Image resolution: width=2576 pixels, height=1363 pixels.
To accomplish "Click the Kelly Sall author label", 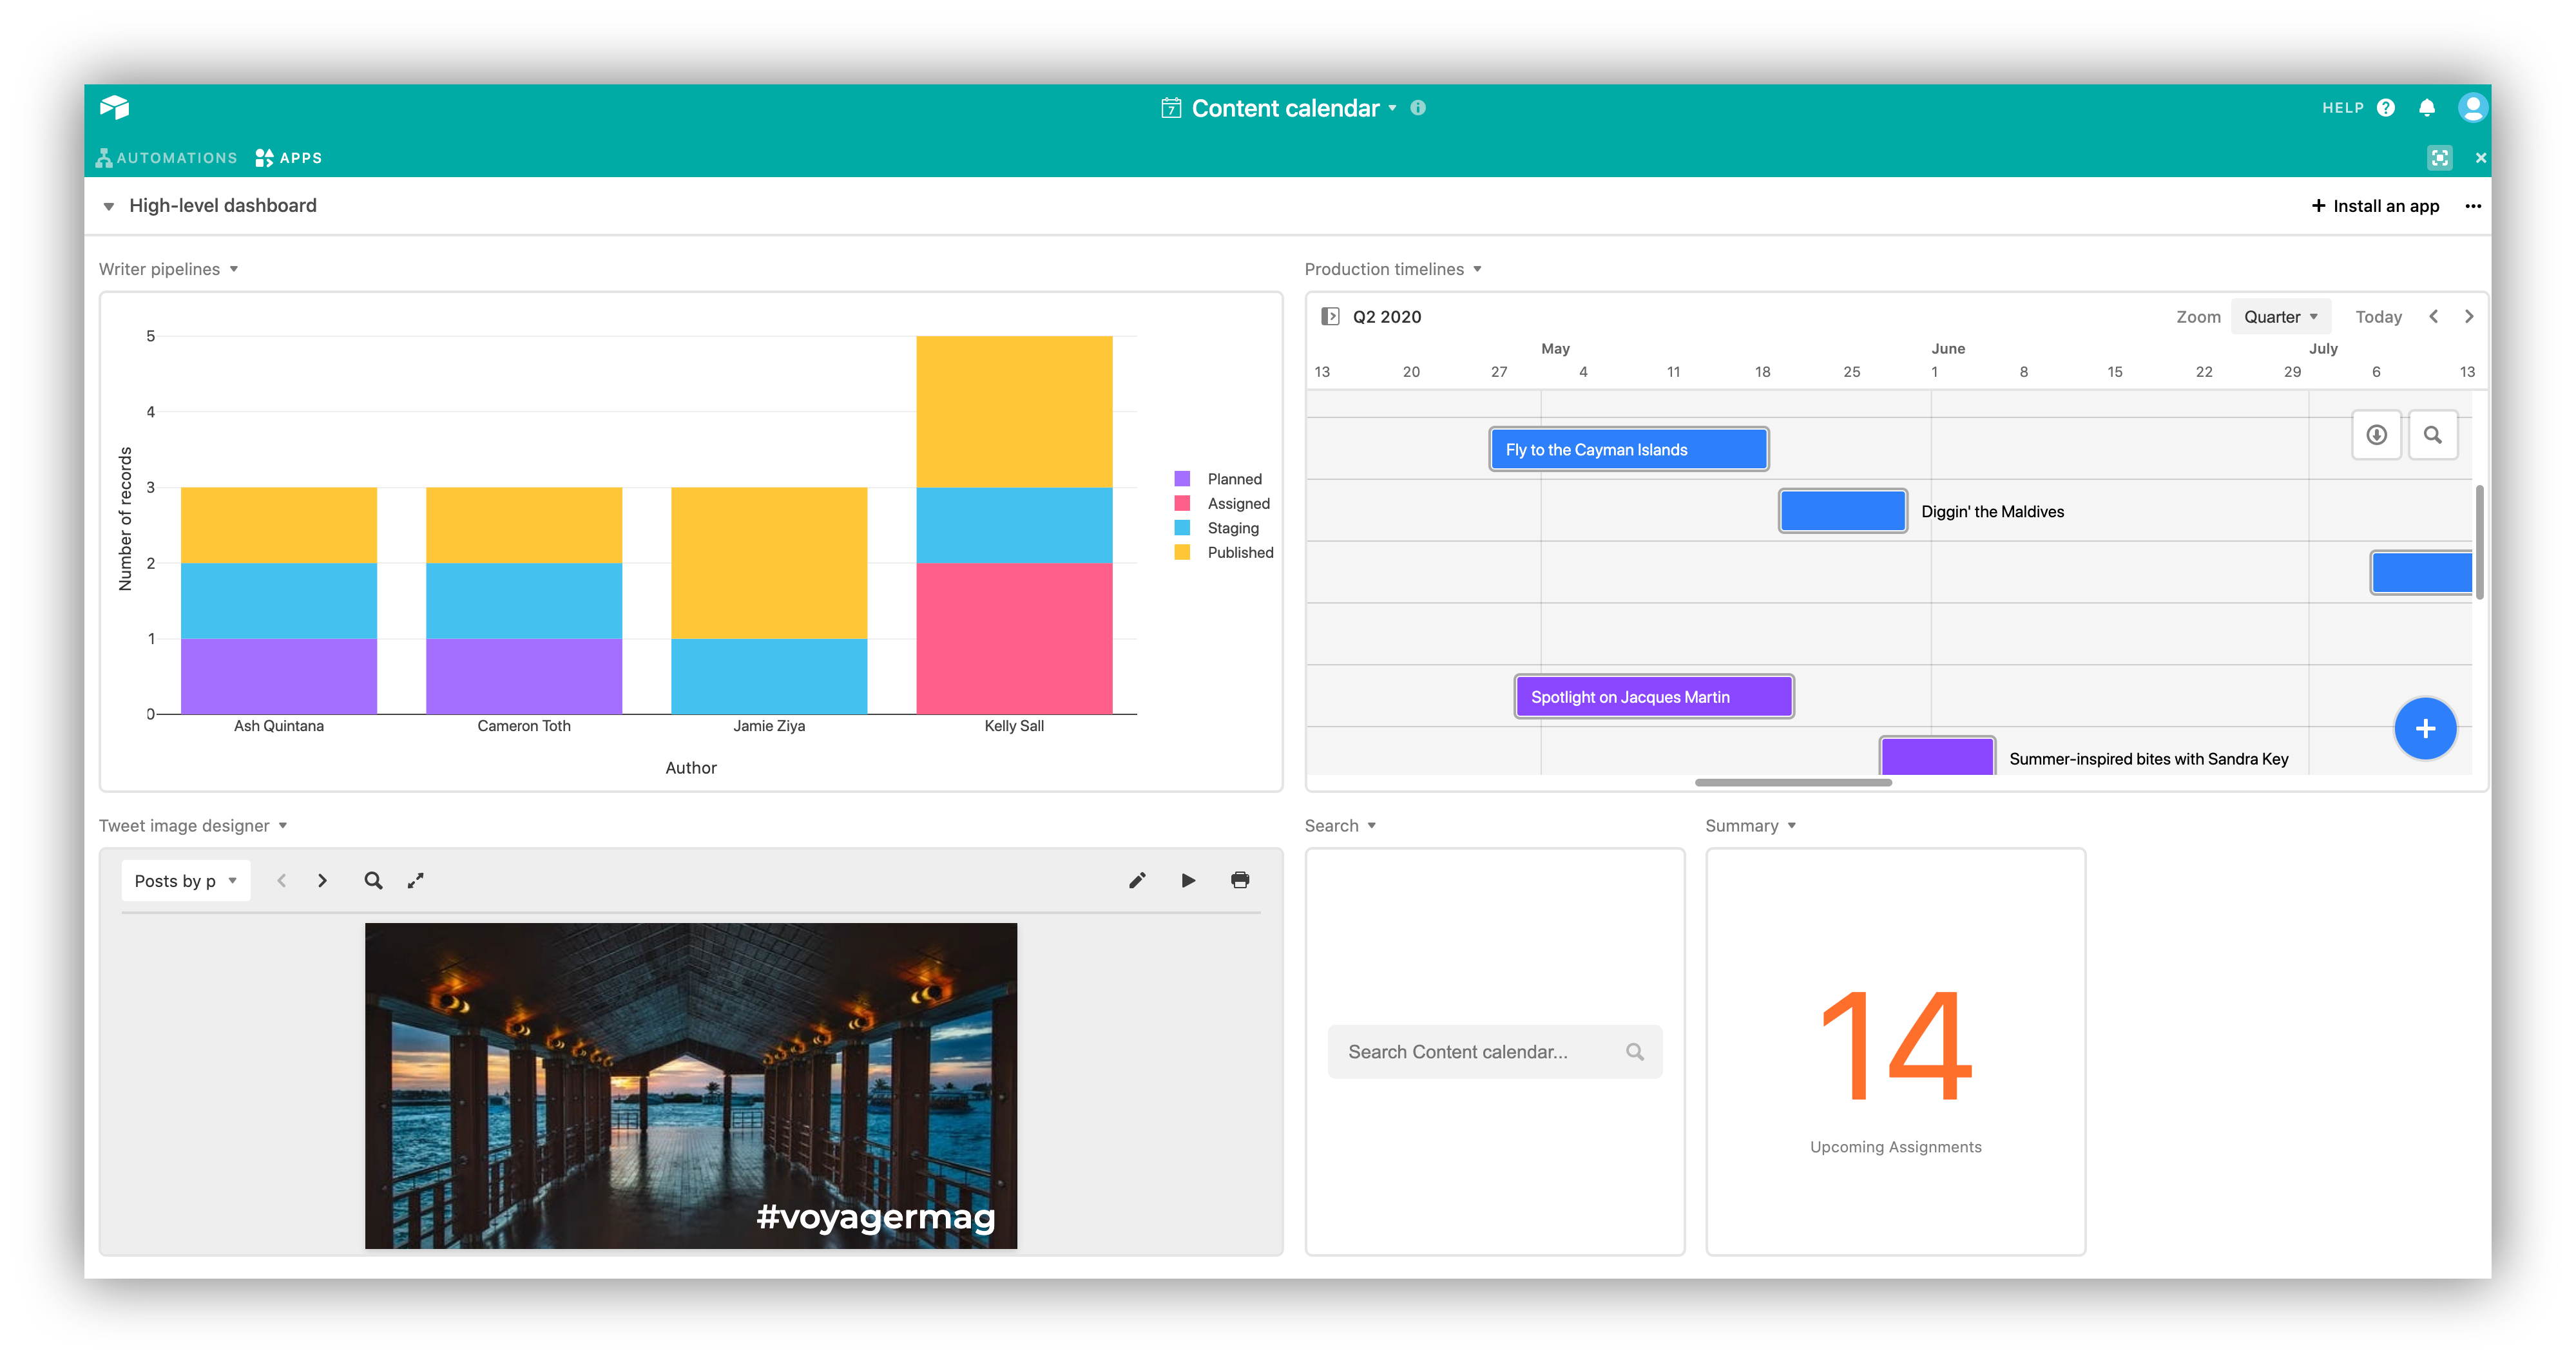I will [x=1014, y=726].
